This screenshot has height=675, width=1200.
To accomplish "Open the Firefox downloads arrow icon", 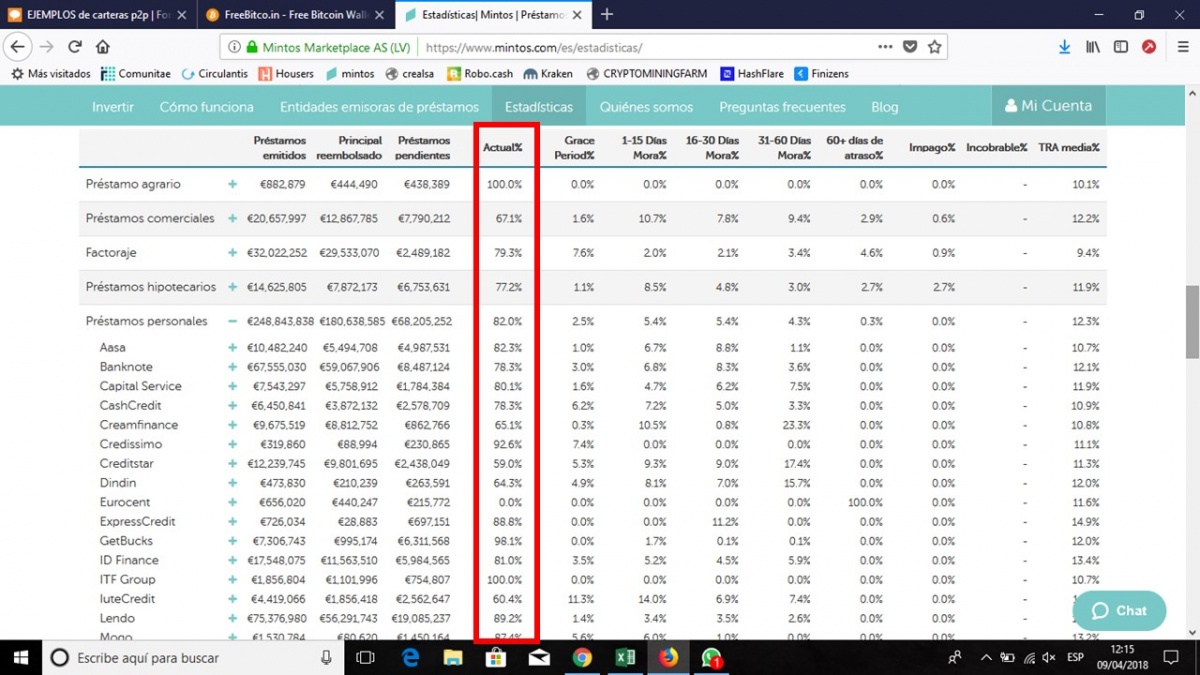I will (x=1064, y=47).
